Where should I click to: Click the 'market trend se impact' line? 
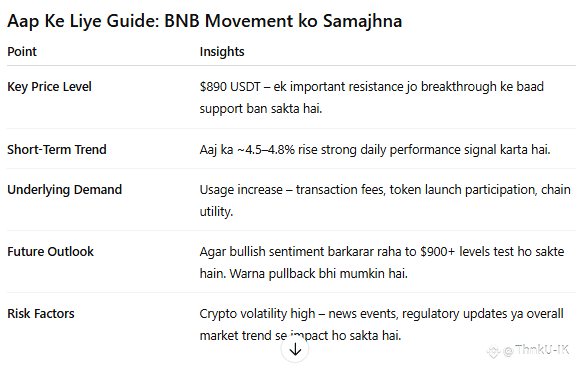click(x=300, y=335)
